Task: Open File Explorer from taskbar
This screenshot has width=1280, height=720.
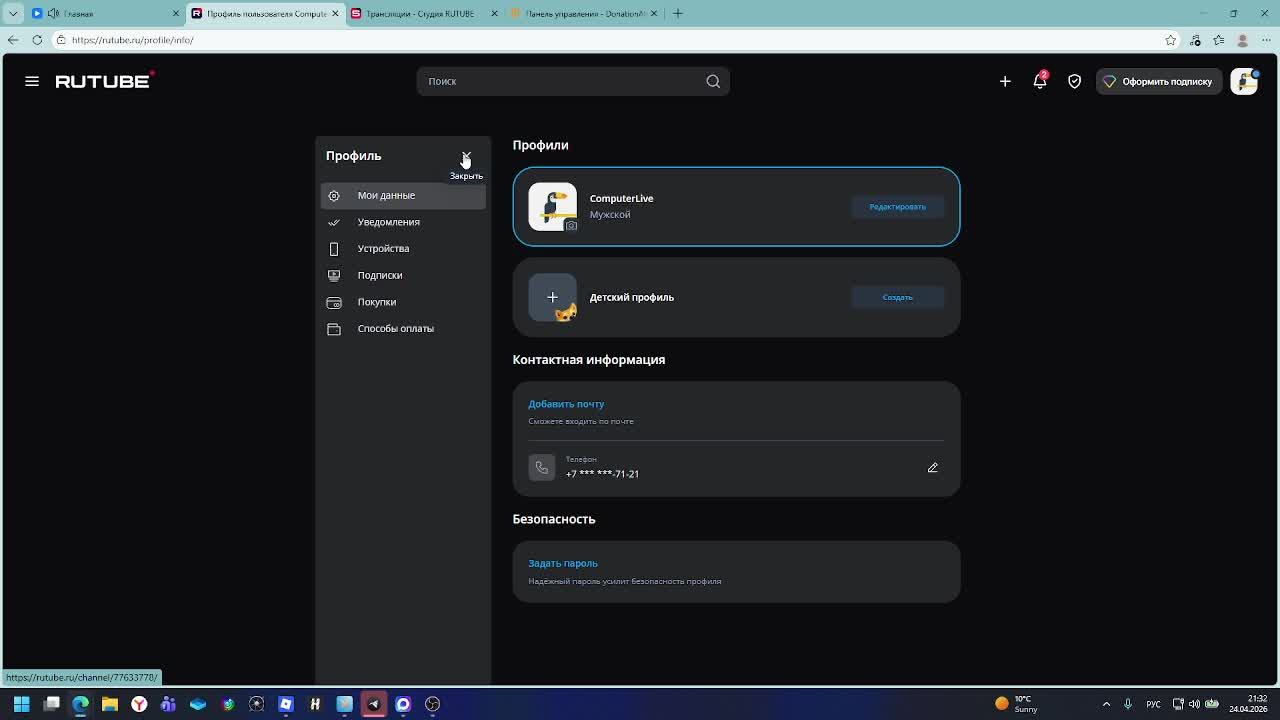Action: 110,704
